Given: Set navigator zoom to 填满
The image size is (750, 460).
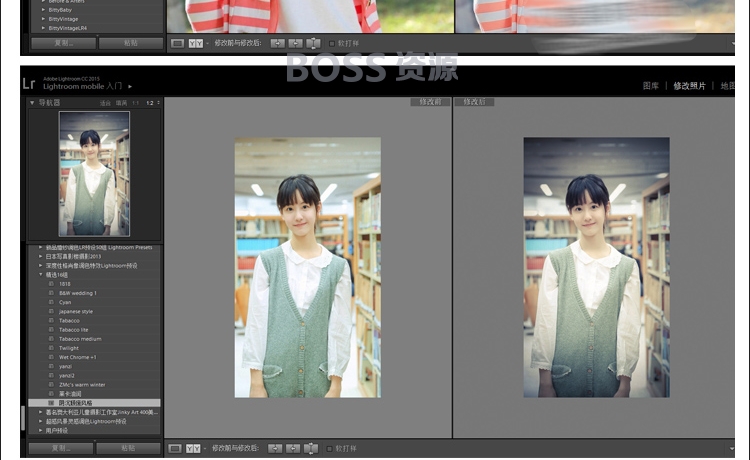Looking at the screenshot, I should (121, 103).
